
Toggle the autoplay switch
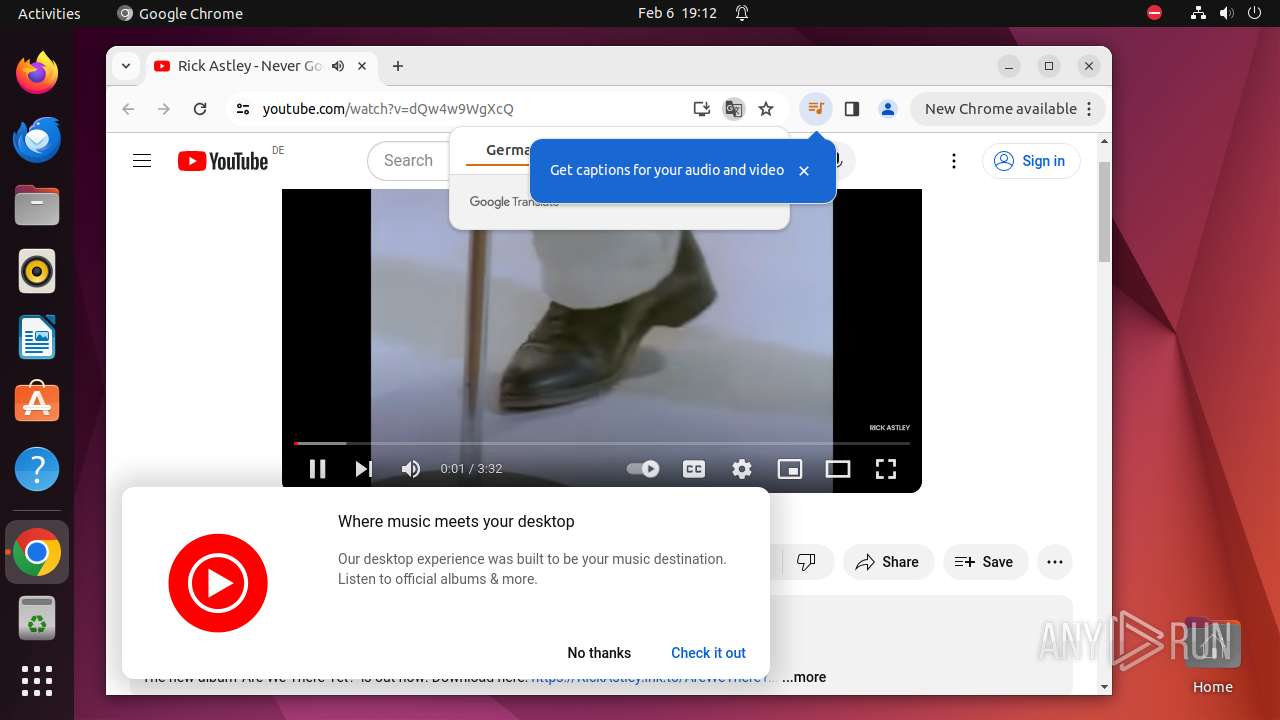point(642,469)
